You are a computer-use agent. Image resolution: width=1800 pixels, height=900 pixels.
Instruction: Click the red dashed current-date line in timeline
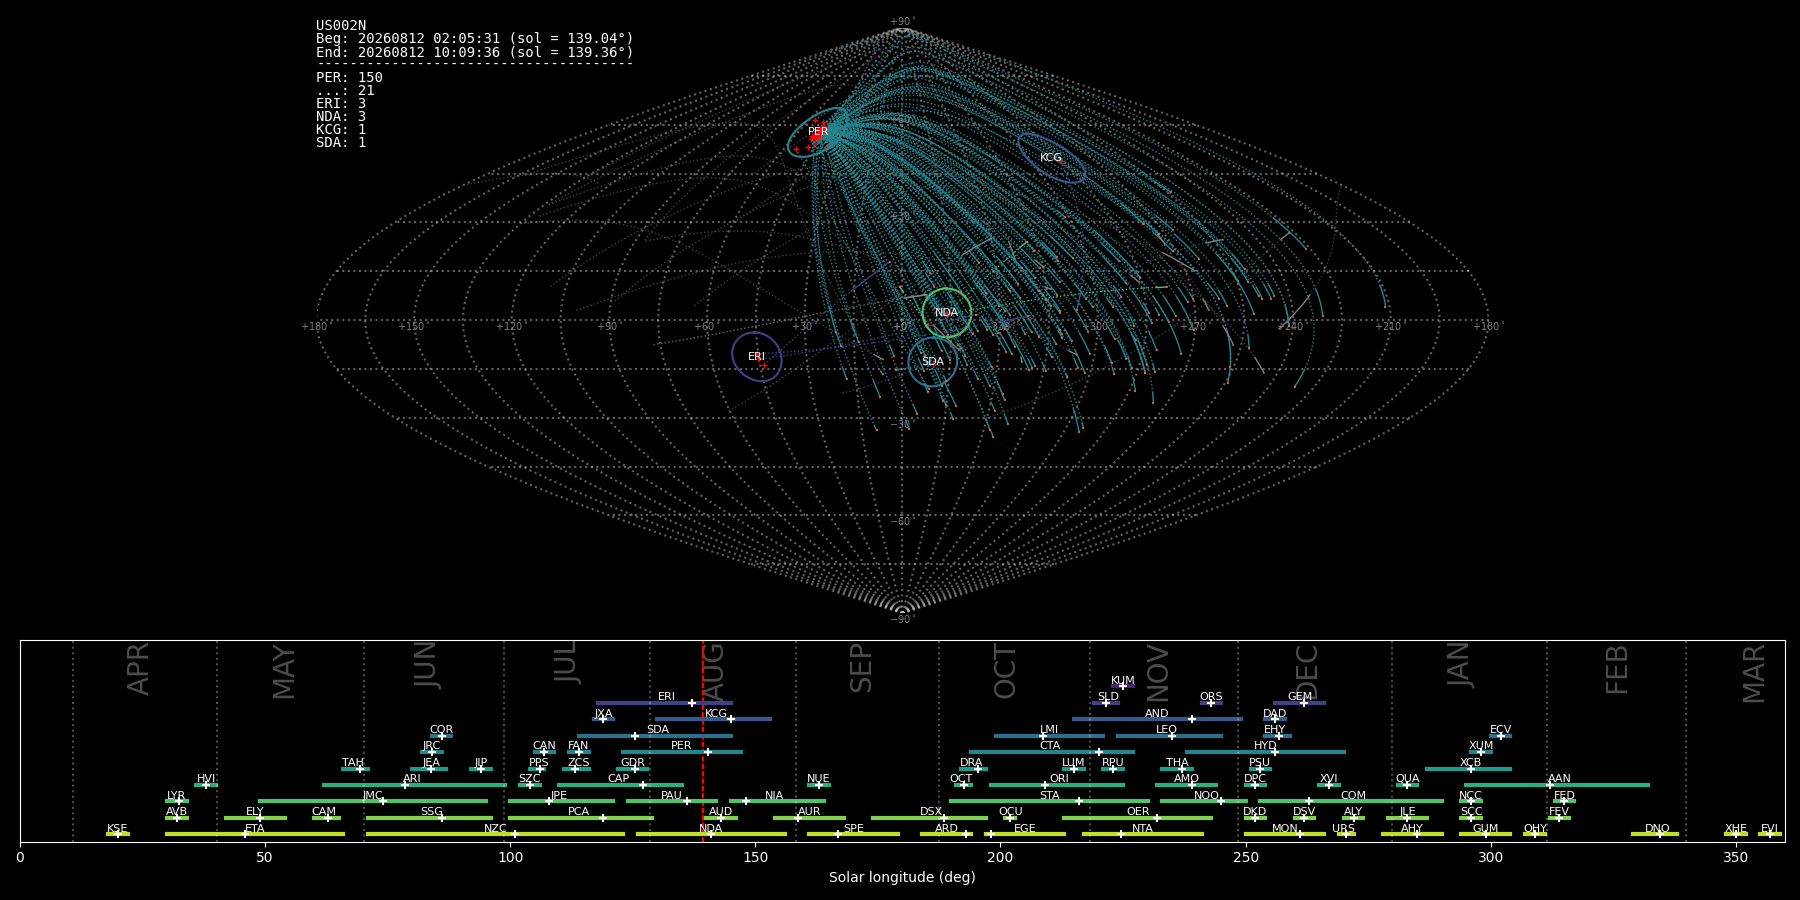[x=702, y=740]
